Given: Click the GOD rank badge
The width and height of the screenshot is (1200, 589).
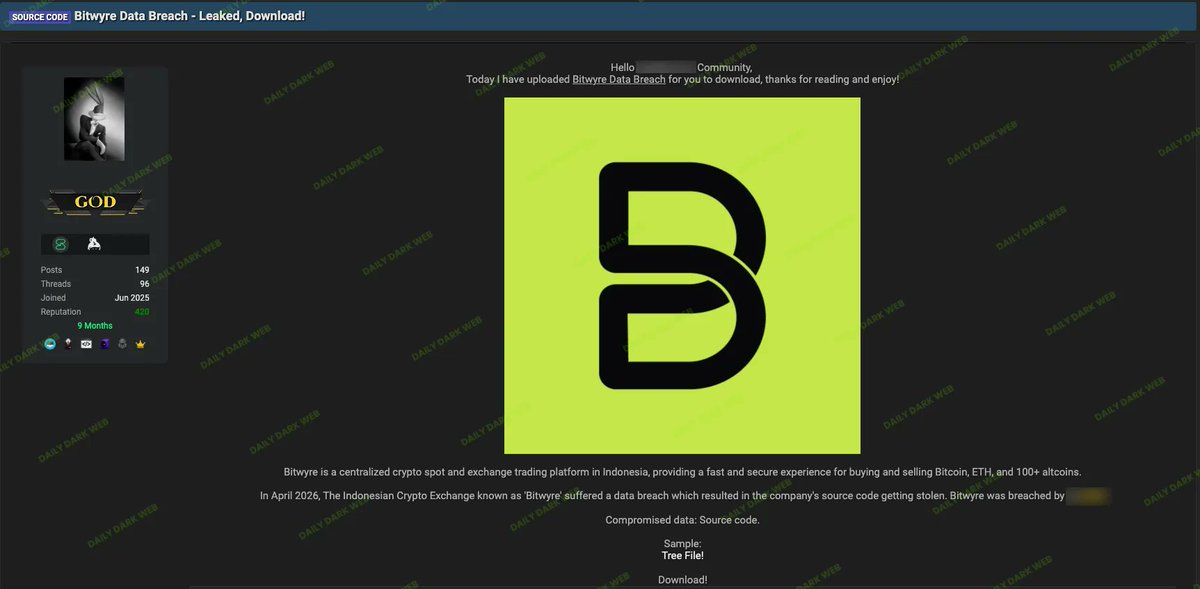Looking at the screenshot, I should pos(95,202).
